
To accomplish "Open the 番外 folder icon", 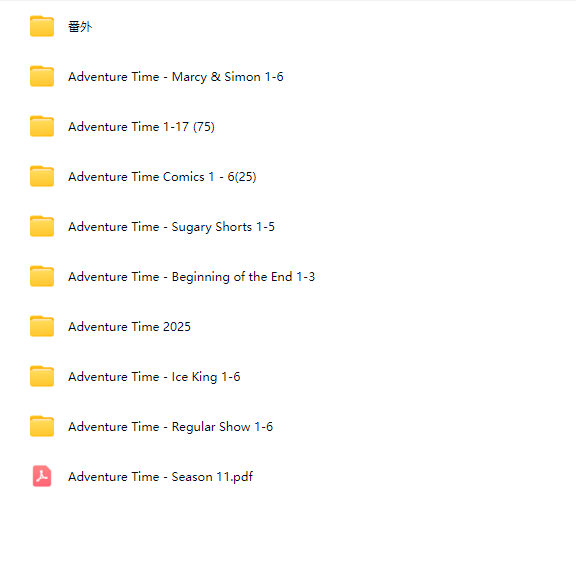I will point(42,26).
